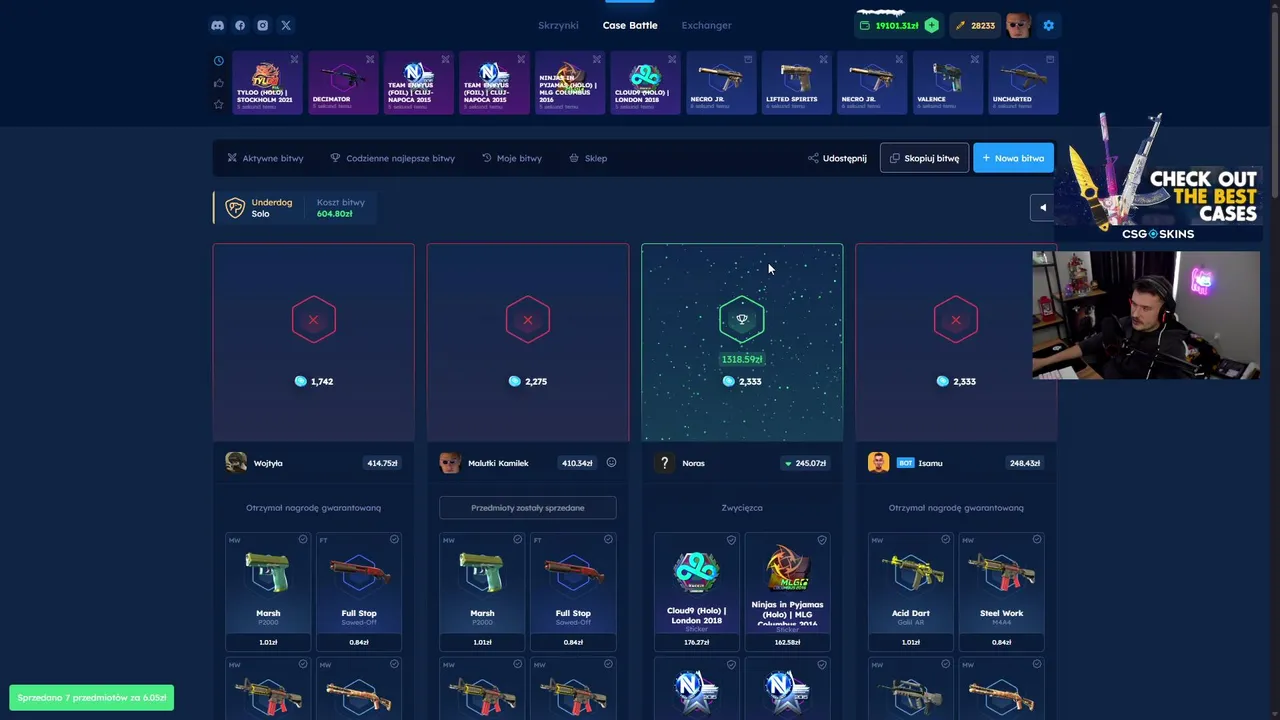Open Codzienne najlepsze bitwy tab
The height and width of the screenshot is (720, 1280).
coord(392,158)
